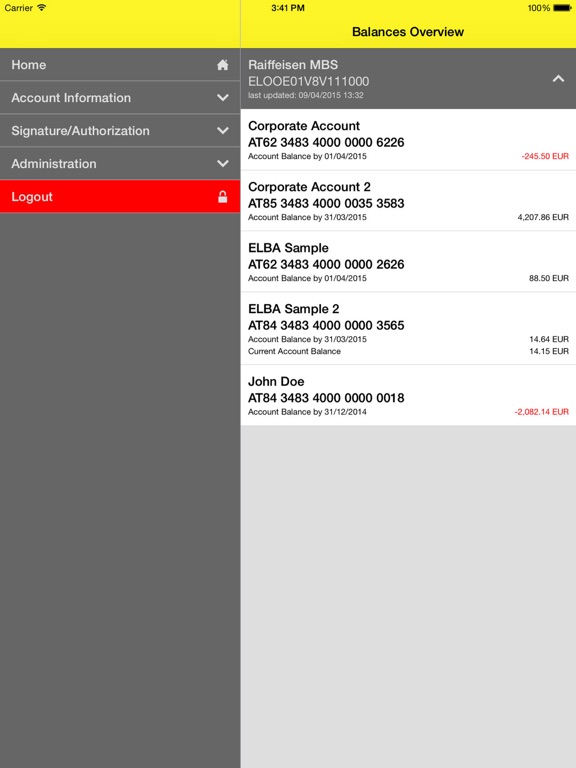Viewport: 576px width, 768px height.
Task: Click IBAN AT62 3483 4000 0000 2626
Action: click(326, 264)
